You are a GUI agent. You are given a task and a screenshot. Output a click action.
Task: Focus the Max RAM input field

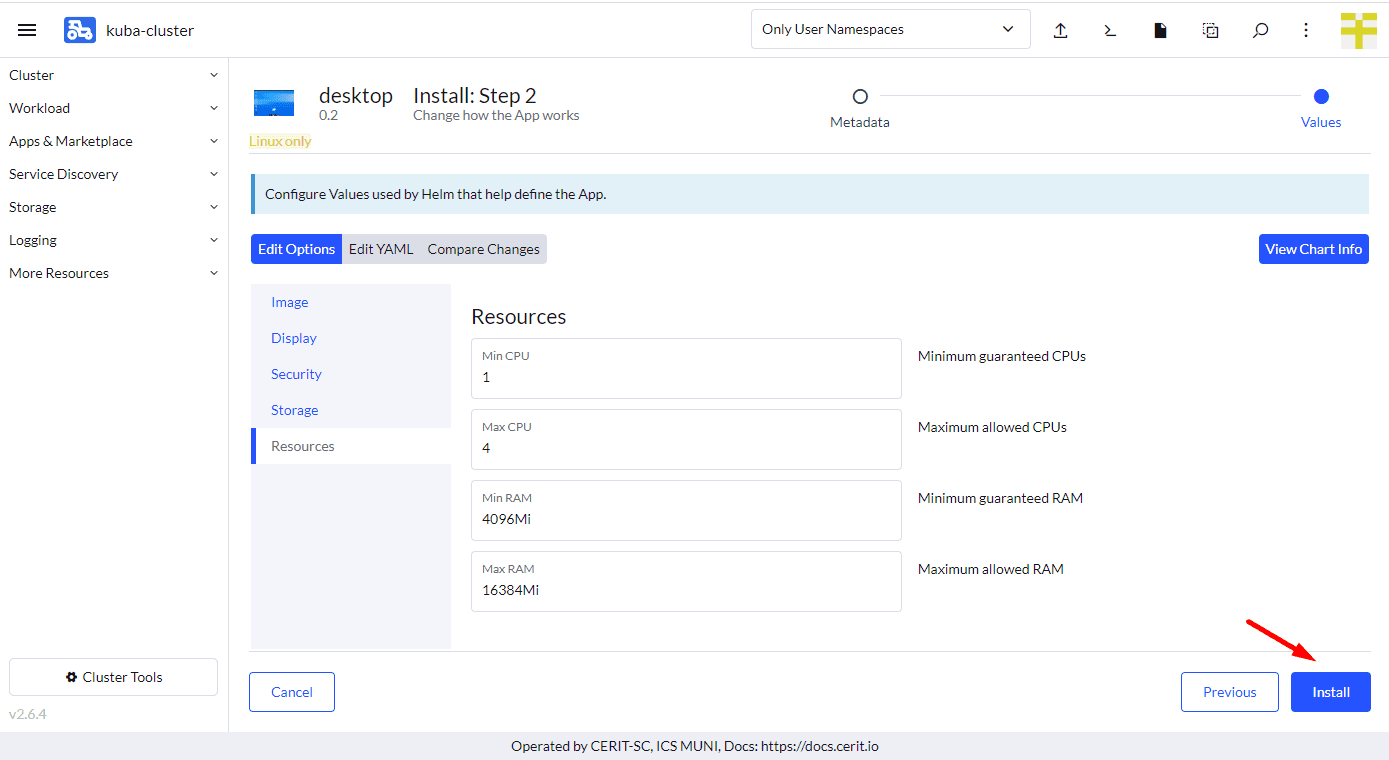[x=686, y=590]
